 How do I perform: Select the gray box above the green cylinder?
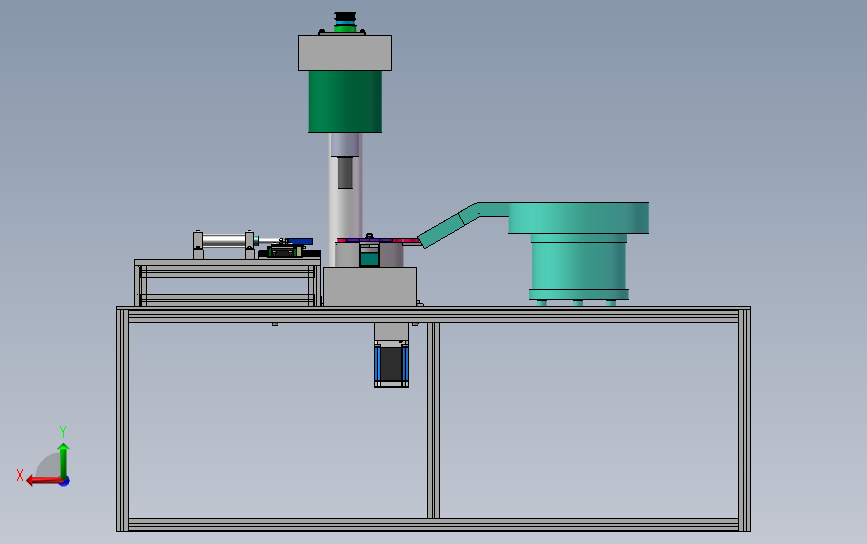pos(345,53)
